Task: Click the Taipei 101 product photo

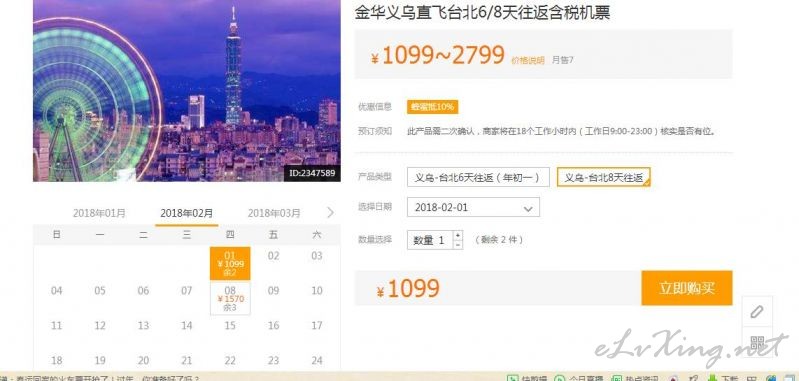Action: [187, 90]
